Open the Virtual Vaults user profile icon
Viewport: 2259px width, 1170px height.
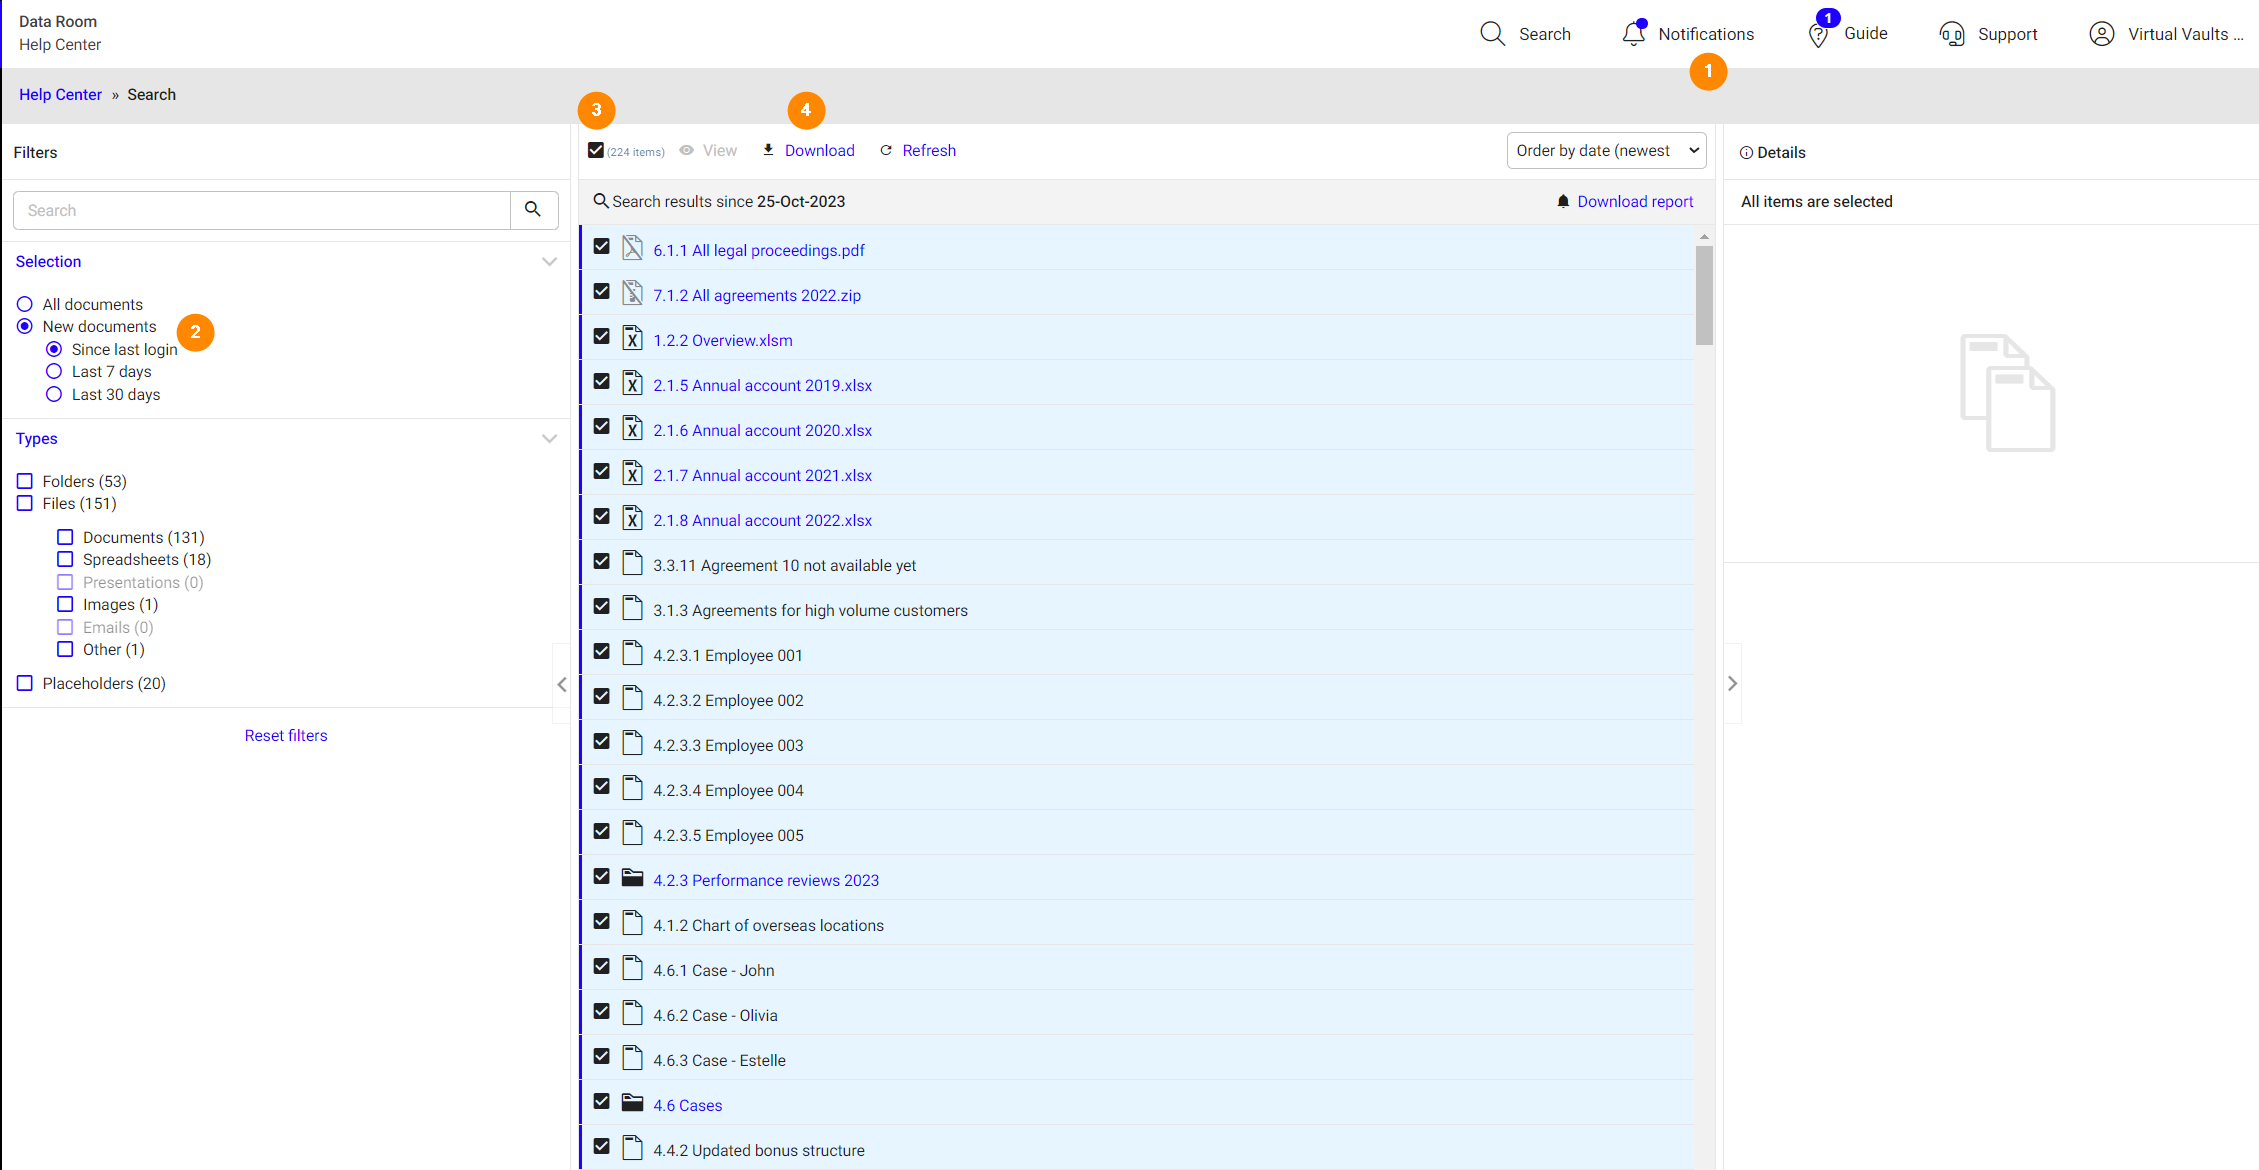tap(2101, 34)
